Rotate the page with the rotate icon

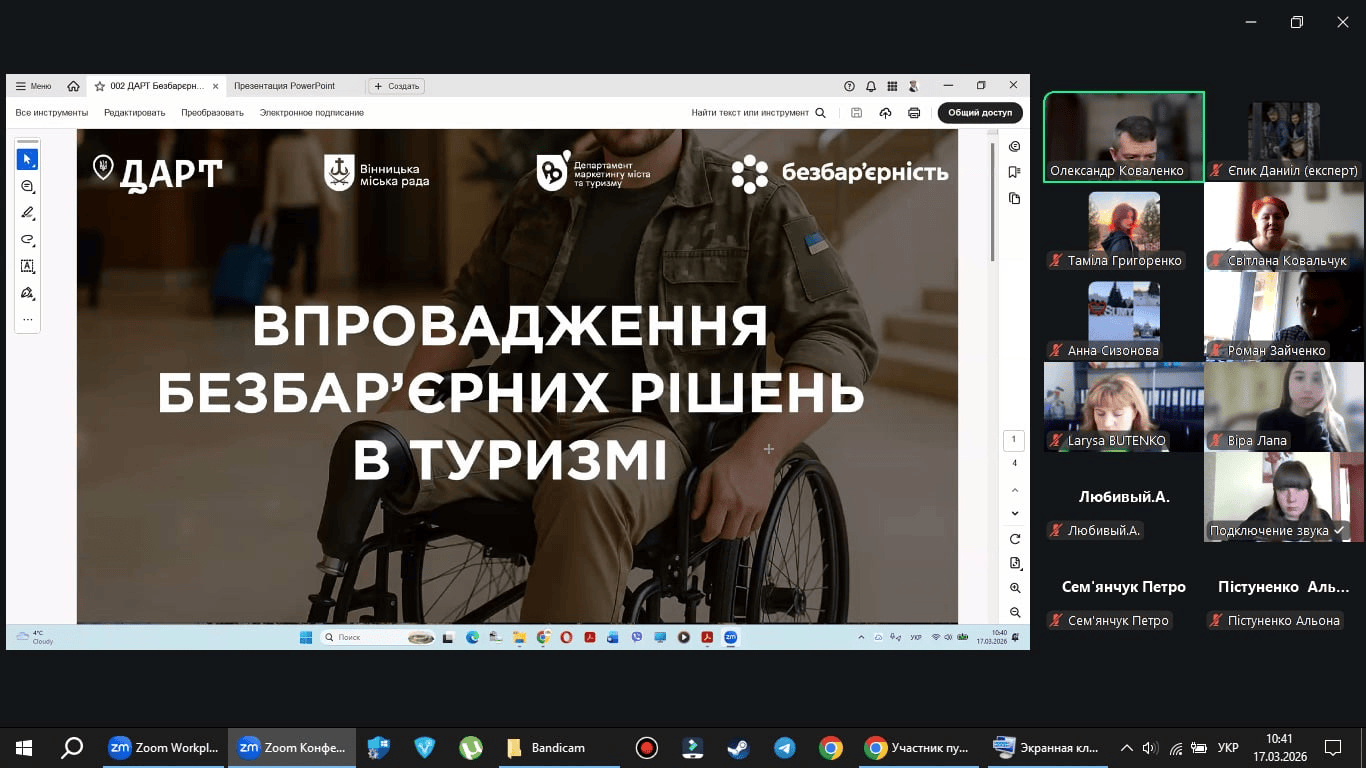tap(1015, 539)
